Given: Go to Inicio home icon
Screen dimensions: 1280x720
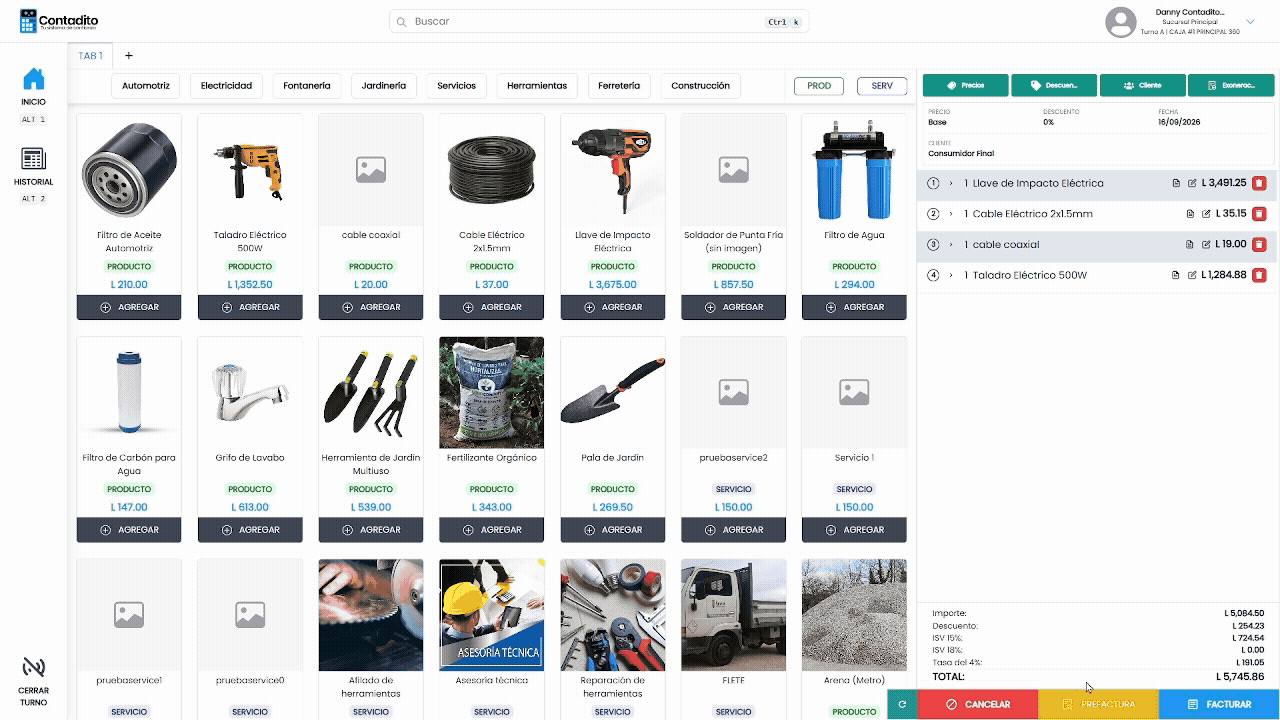Looking at the screenshot, I should point(34,79).
